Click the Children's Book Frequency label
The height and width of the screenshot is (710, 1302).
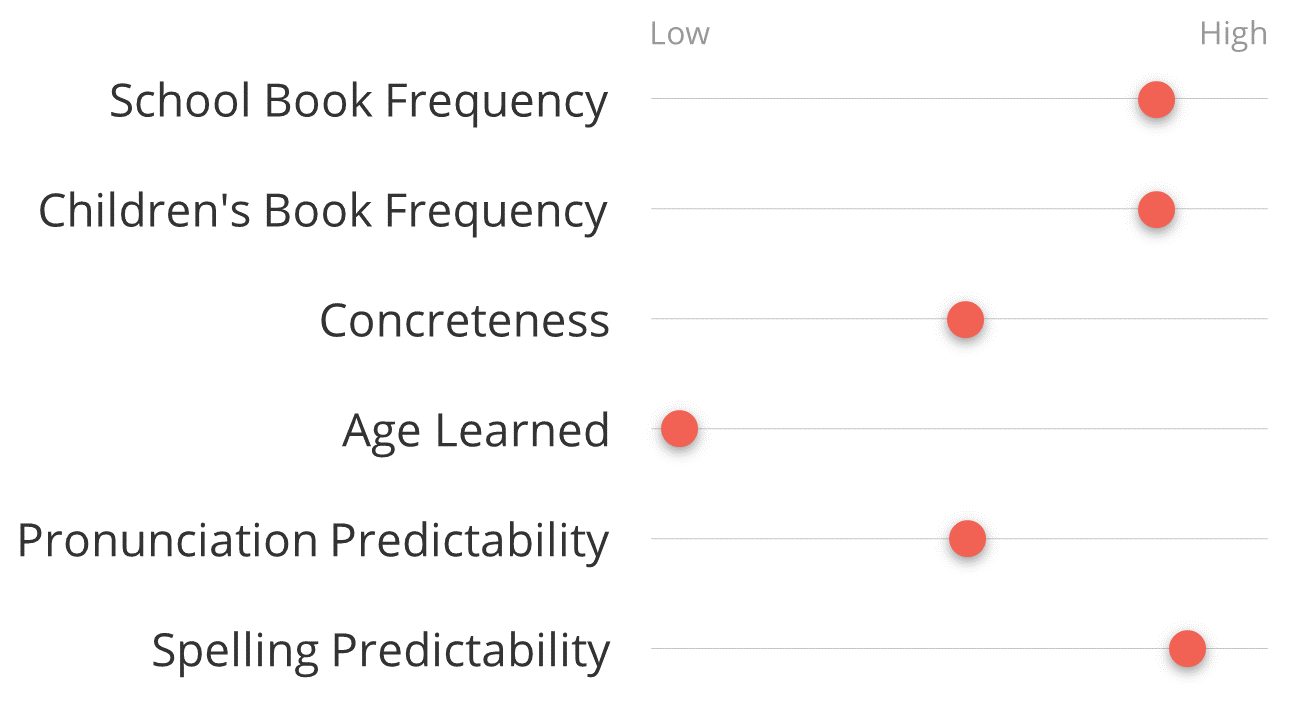pyautogui.click(x=323, y=212)
